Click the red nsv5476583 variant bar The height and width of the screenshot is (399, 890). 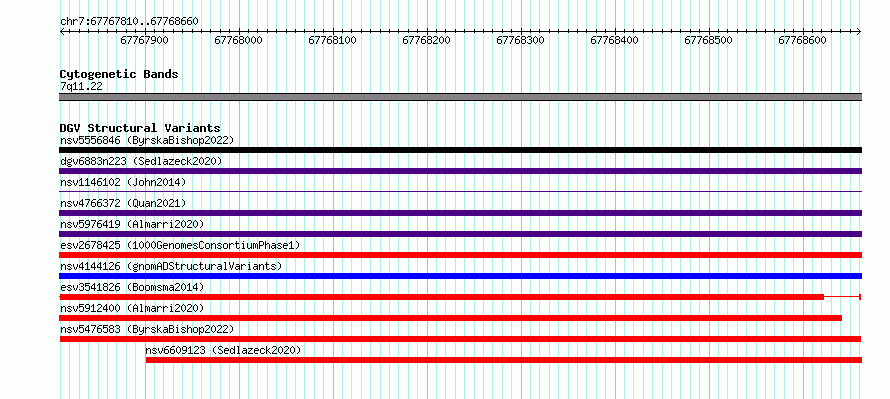[x=460, y=339]
